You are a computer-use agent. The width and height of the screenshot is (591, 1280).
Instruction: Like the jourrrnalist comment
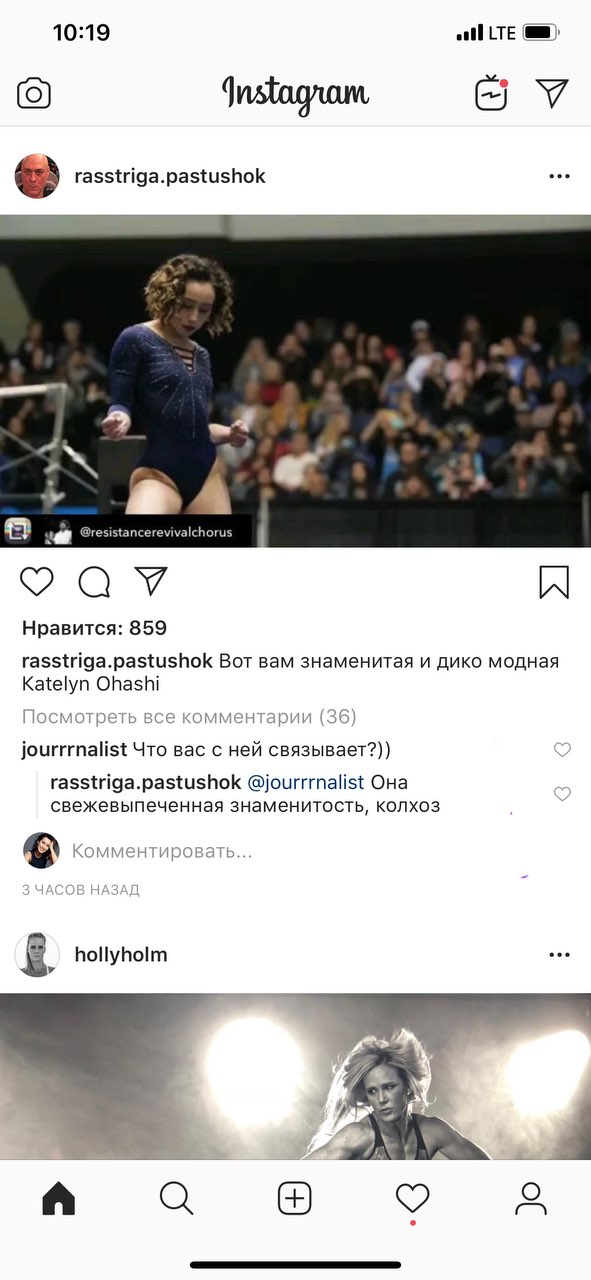tap(562, 750)
